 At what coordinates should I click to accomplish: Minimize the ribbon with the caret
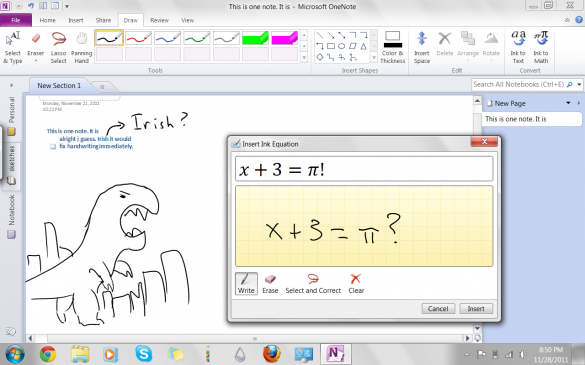point(567,20)
